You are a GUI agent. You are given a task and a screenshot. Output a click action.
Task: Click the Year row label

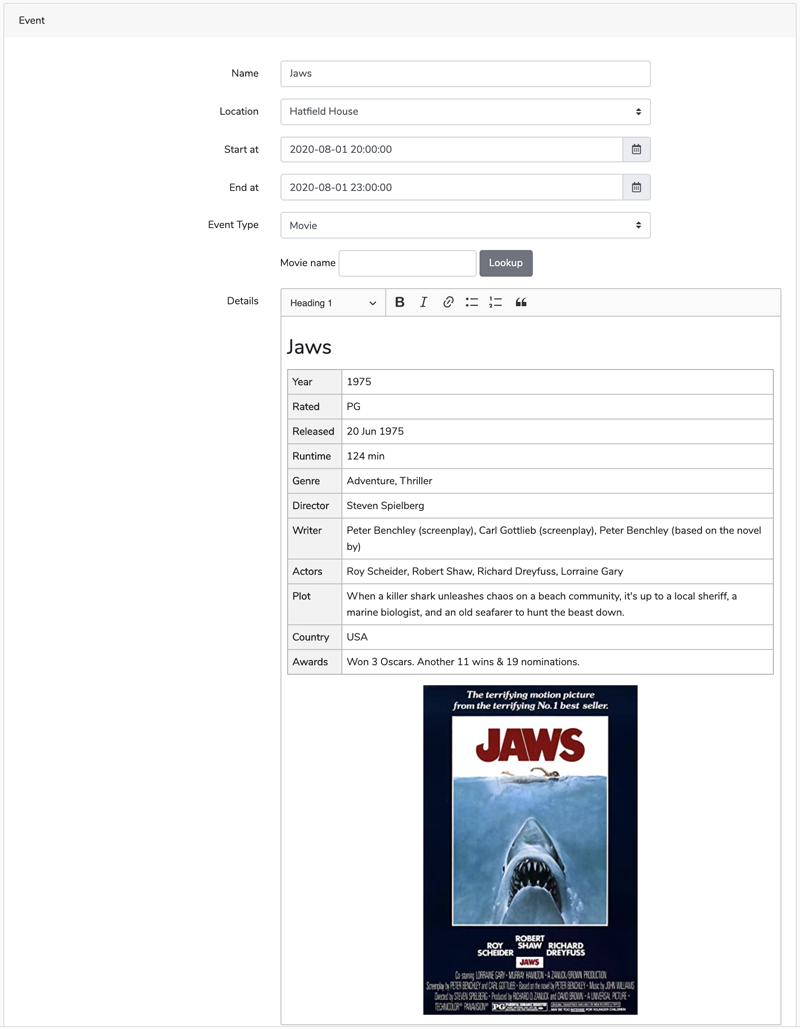tap(302, 382)
